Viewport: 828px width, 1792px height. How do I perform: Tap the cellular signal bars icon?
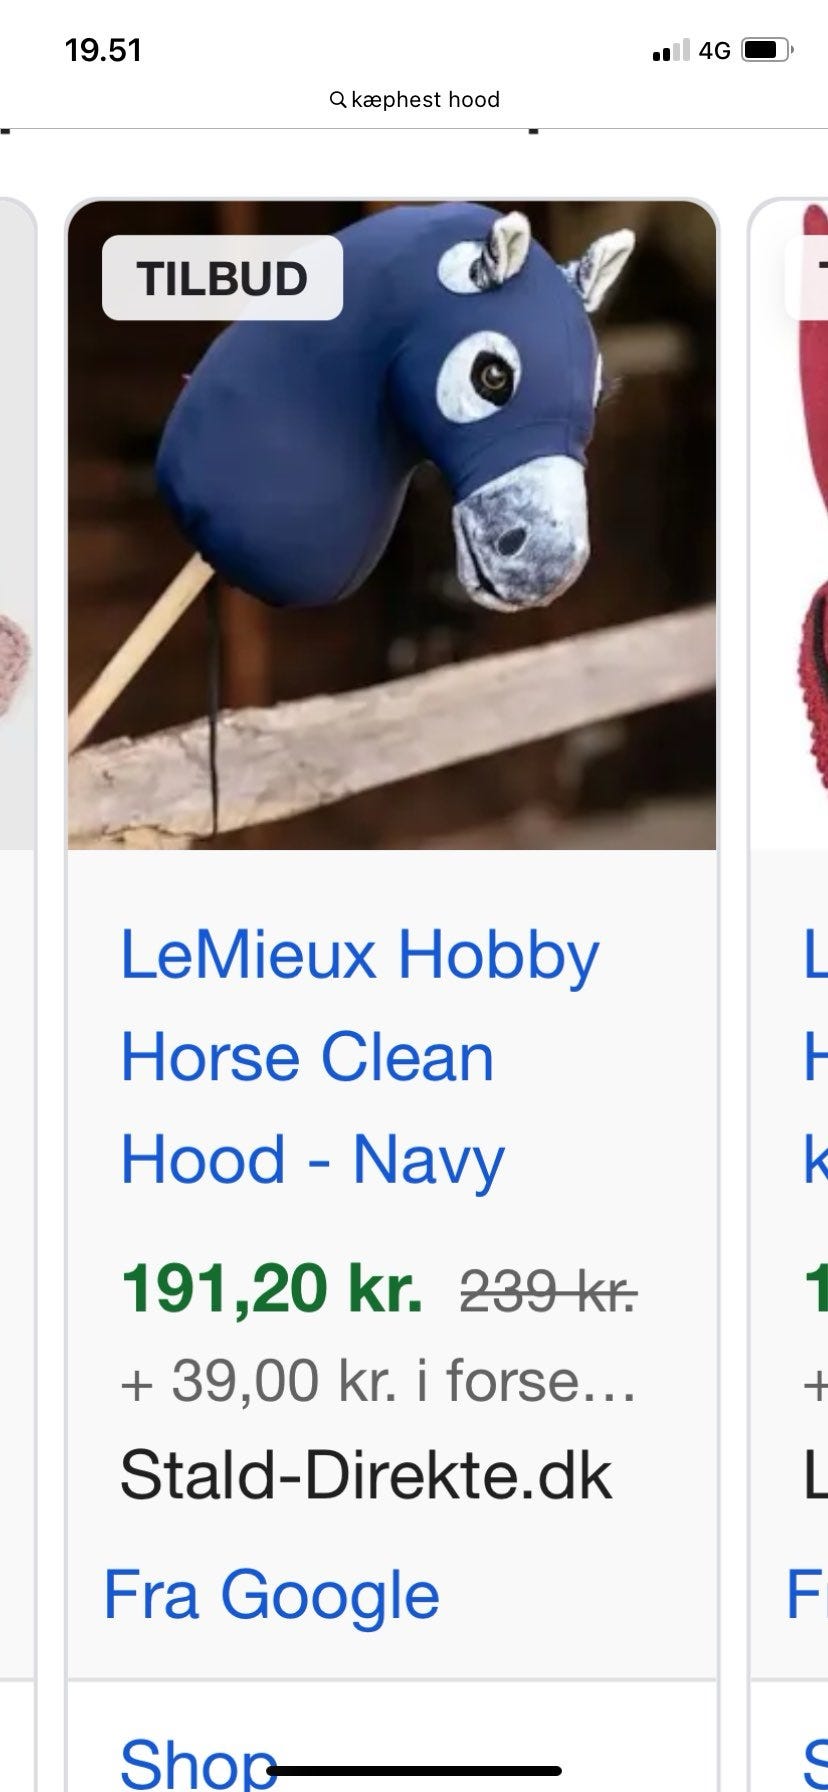[670, 50]
